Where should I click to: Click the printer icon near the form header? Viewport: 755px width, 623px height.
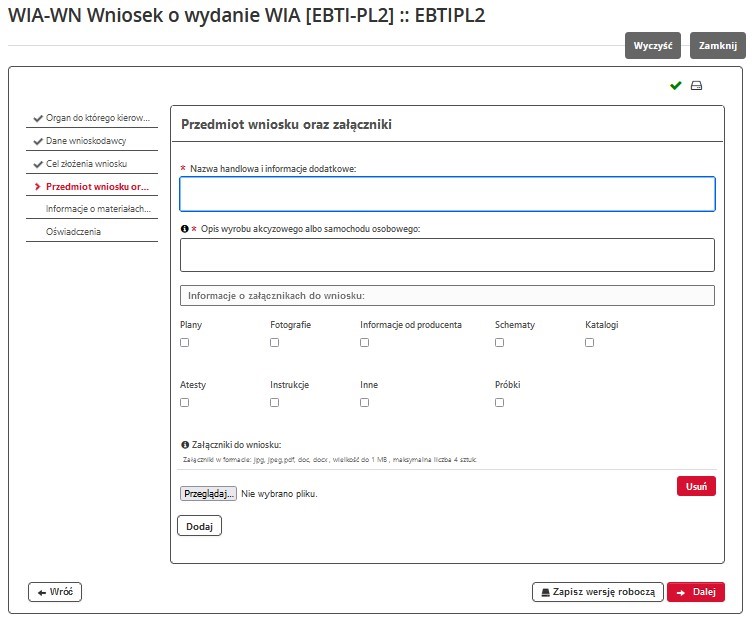point(696,86)
